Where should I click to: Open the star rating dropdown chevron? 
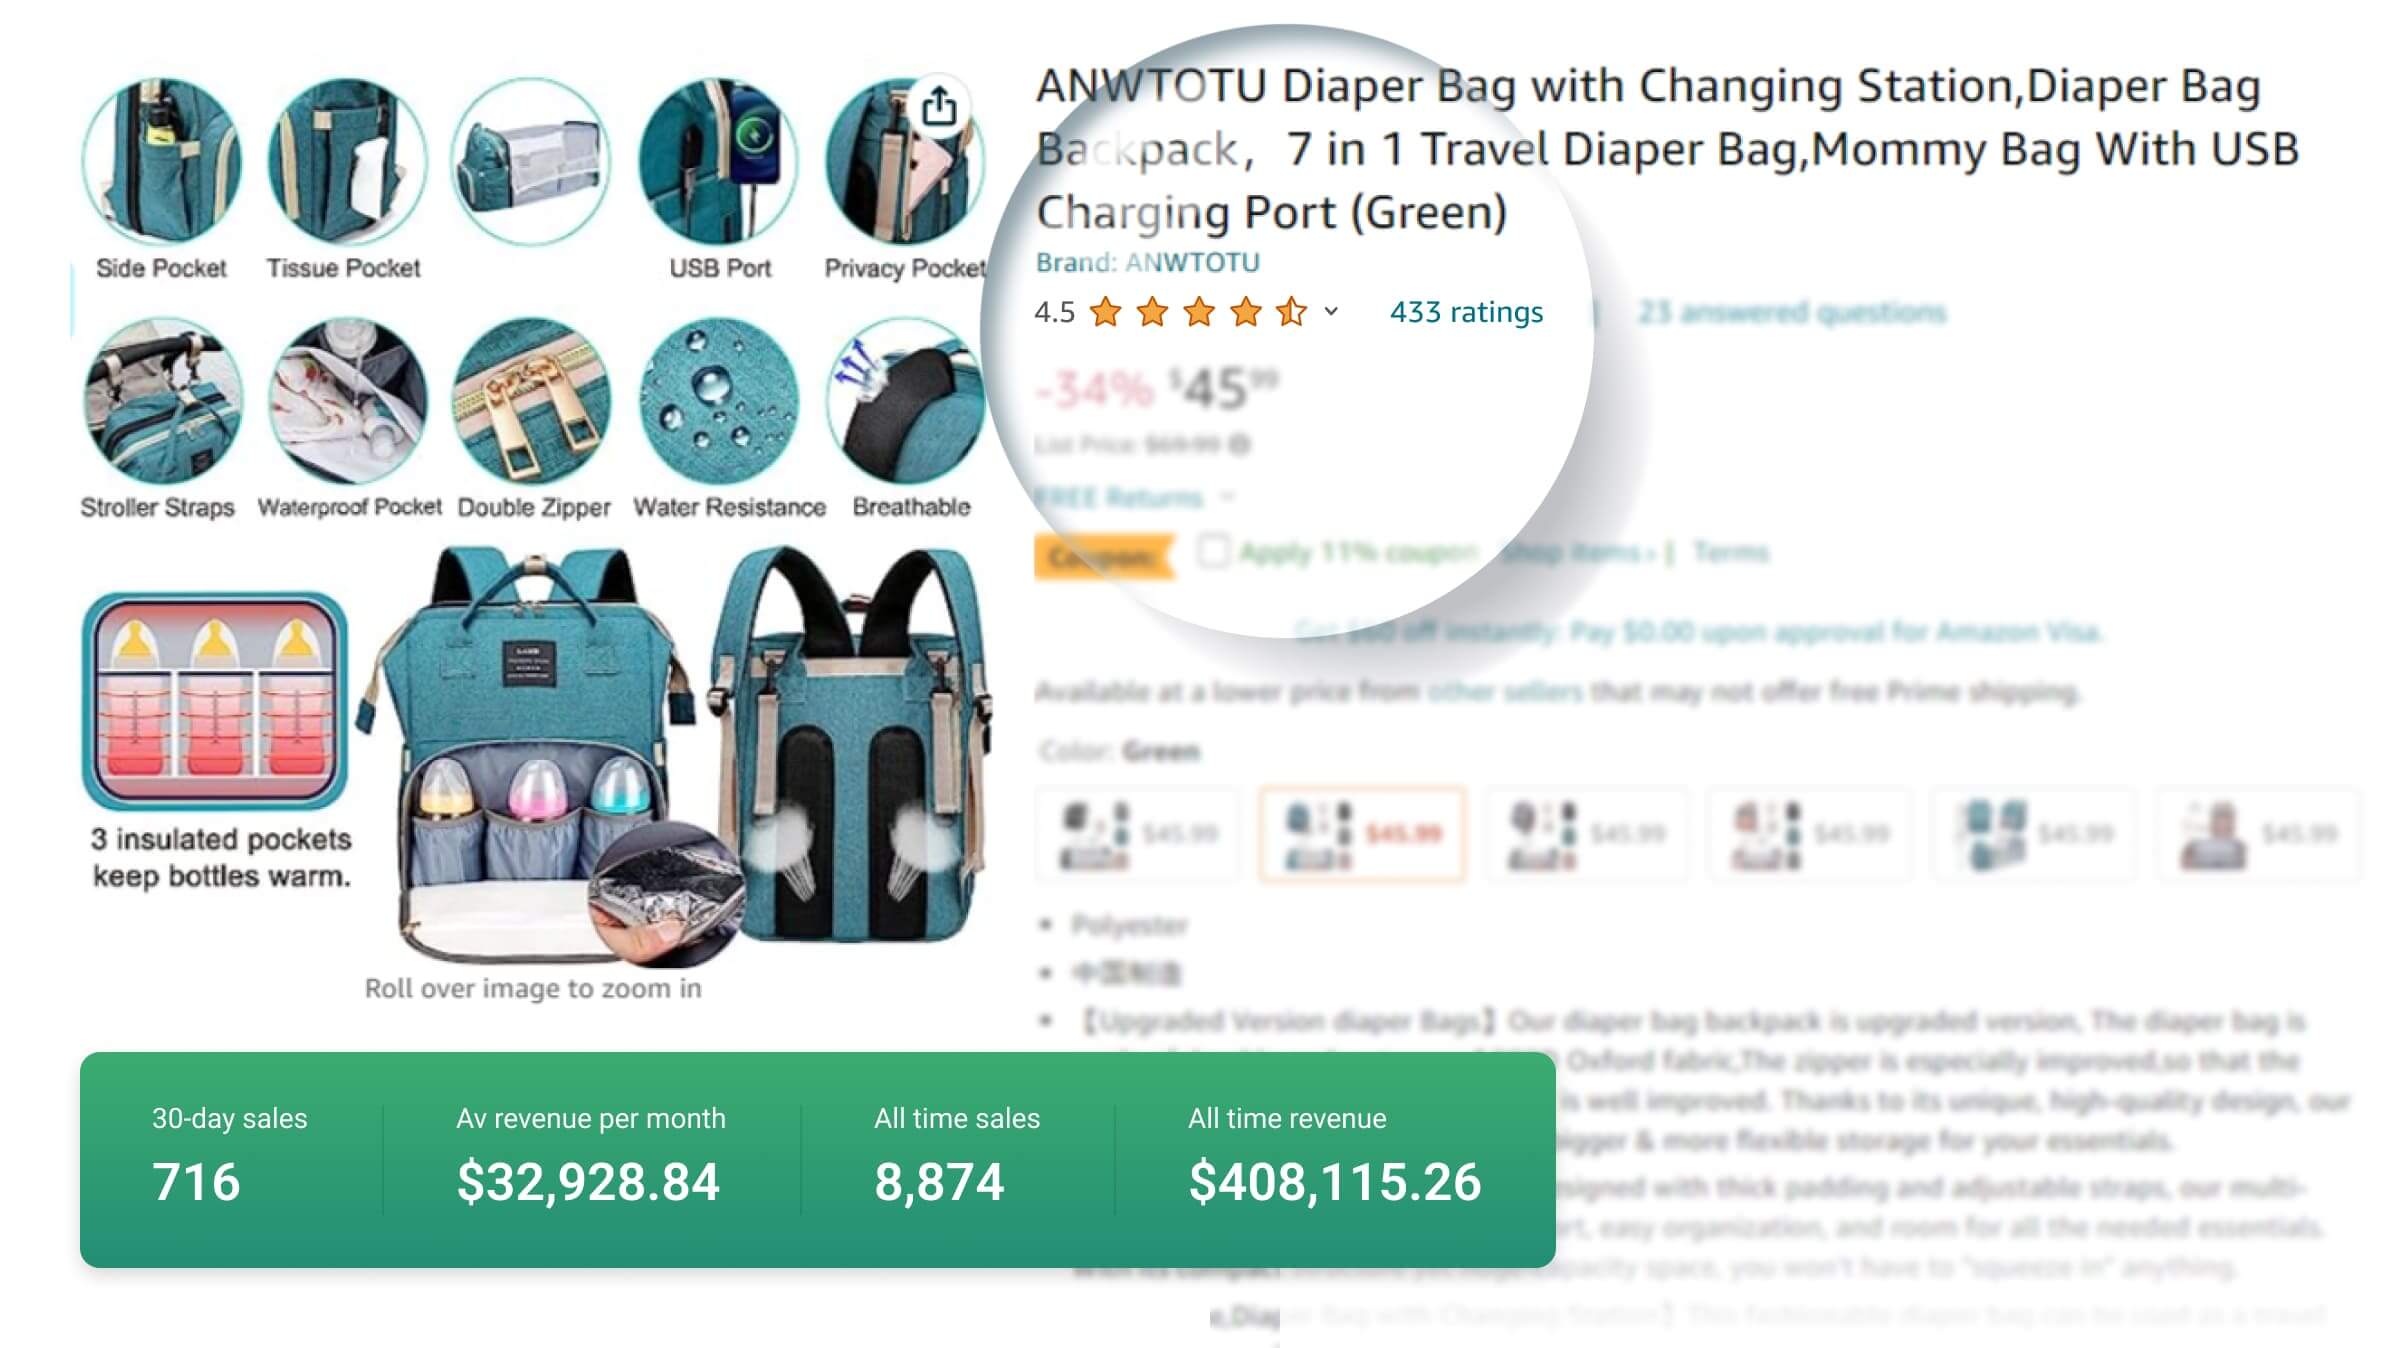click(x=1331, y=312)
